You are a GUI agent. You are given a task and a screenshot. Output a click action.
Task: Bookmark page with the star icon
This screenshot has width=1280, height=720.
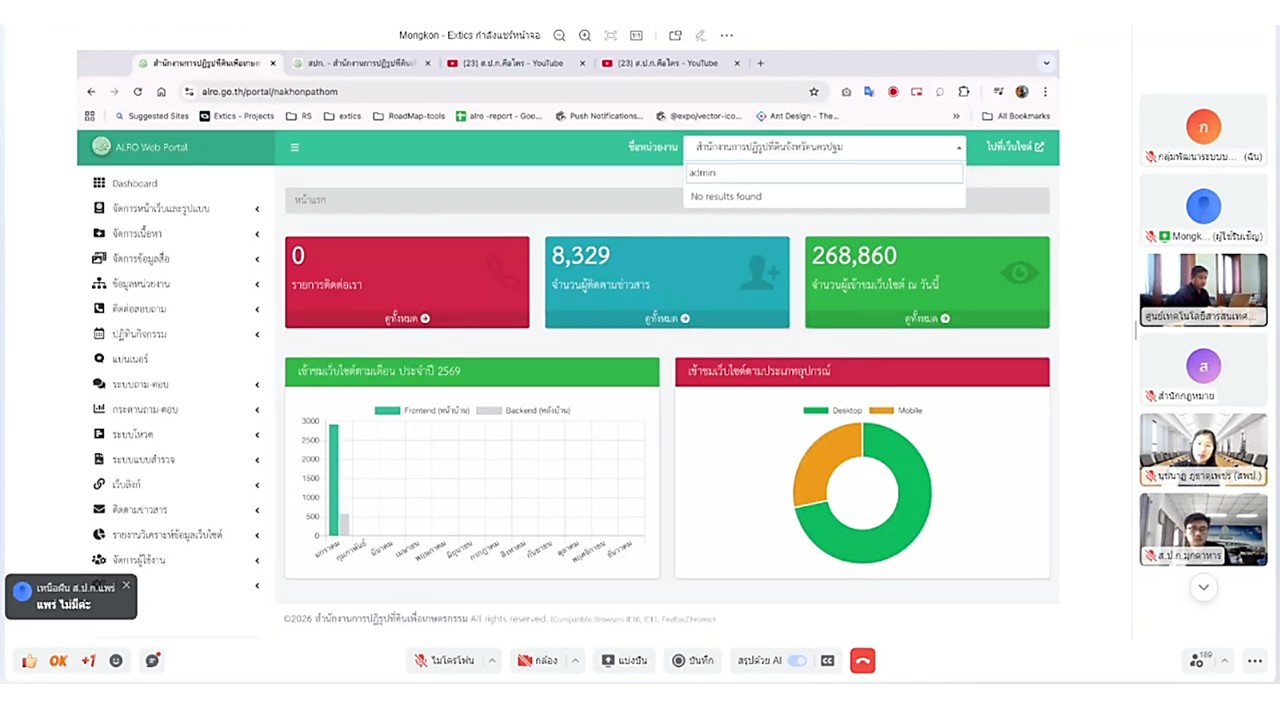814,92
